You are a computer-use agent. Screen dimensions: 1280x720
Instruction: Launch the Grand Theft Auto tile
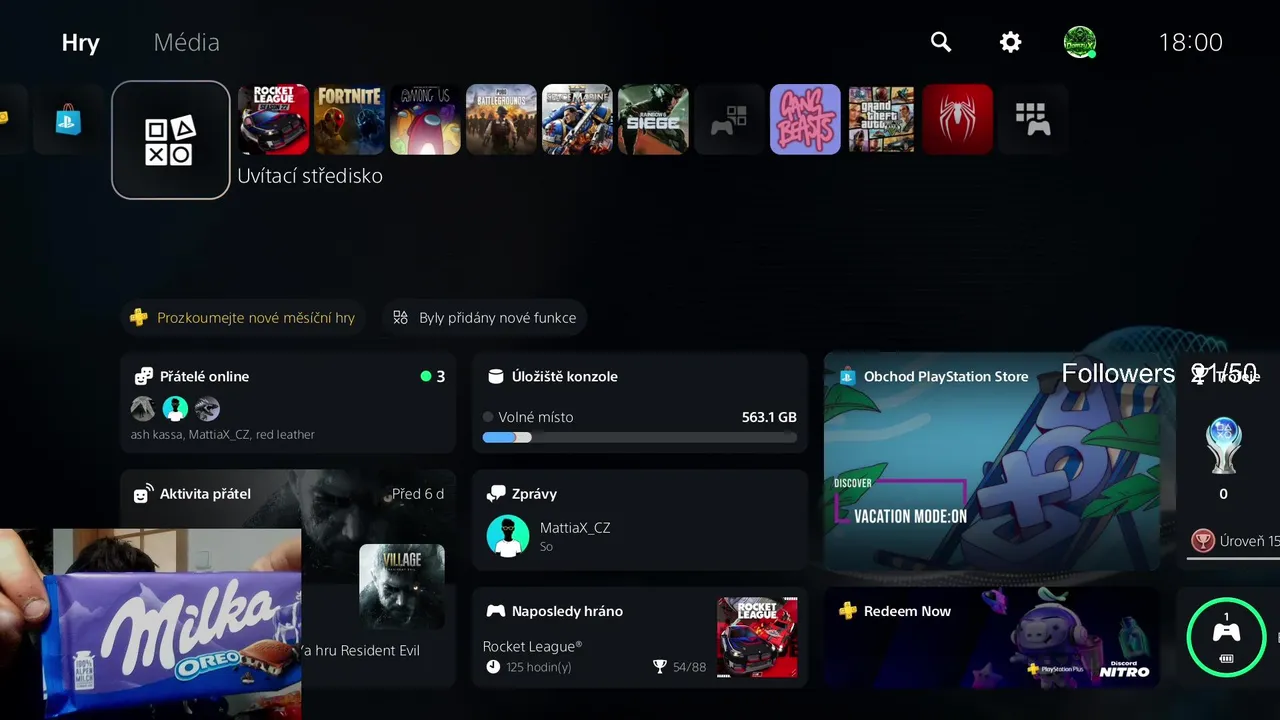[x=882, y=120]
